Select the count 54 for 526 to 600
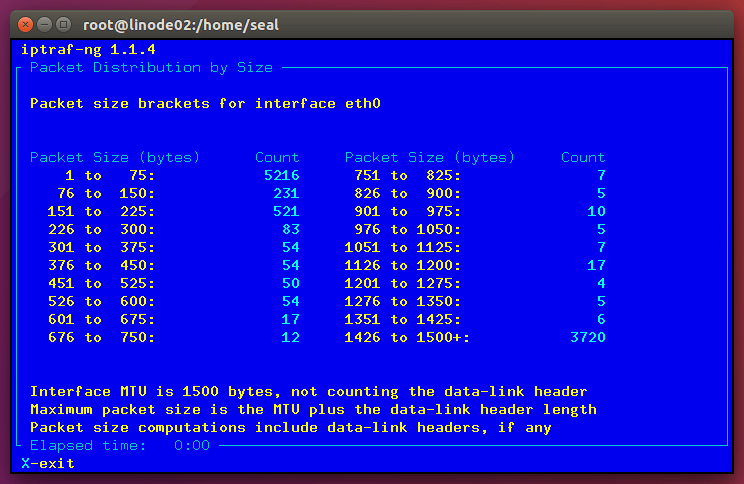 (291, 301)
